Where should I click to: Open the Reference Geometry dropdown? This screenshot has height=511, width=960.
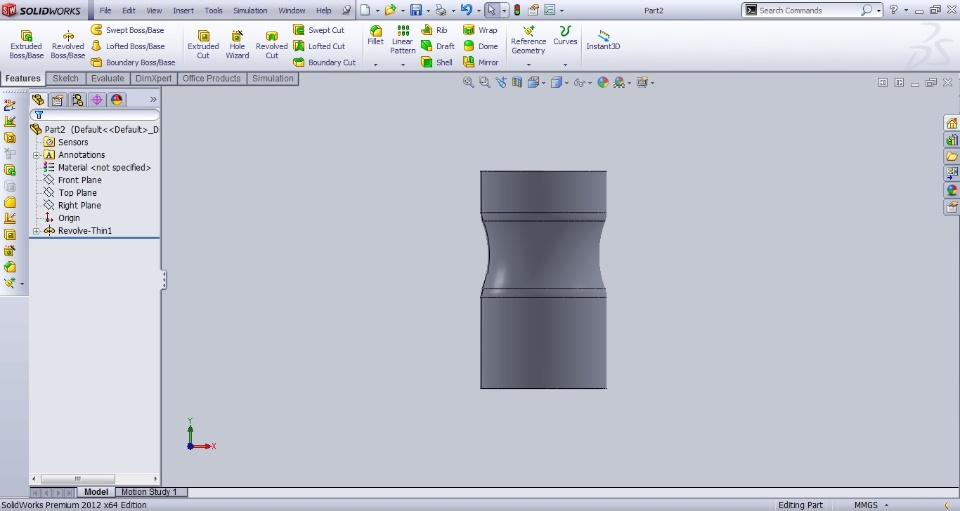pyautogui.click(x=528, y=64)
